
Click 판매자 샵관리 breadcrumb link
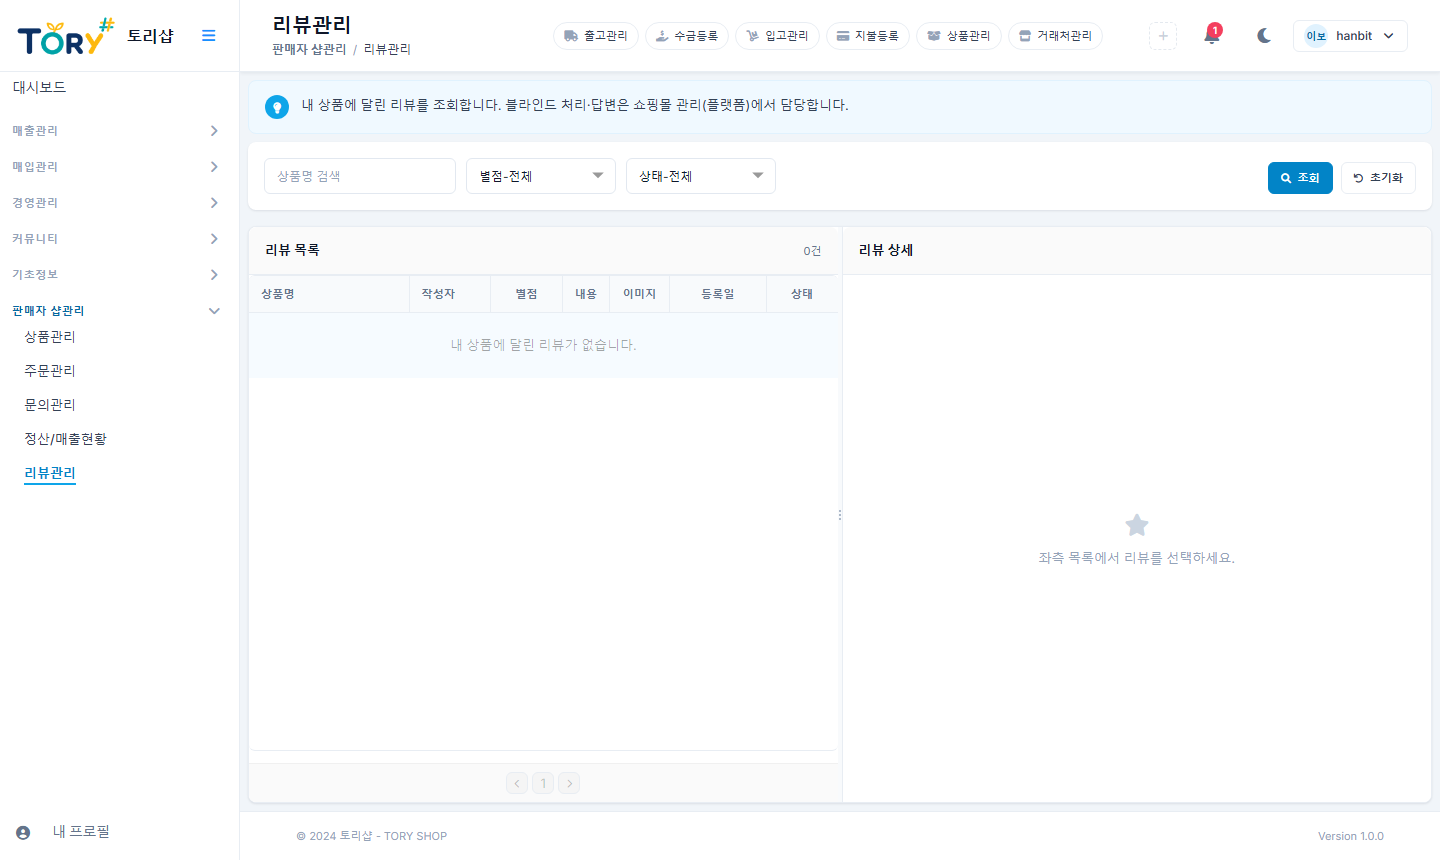coord(309,49)
